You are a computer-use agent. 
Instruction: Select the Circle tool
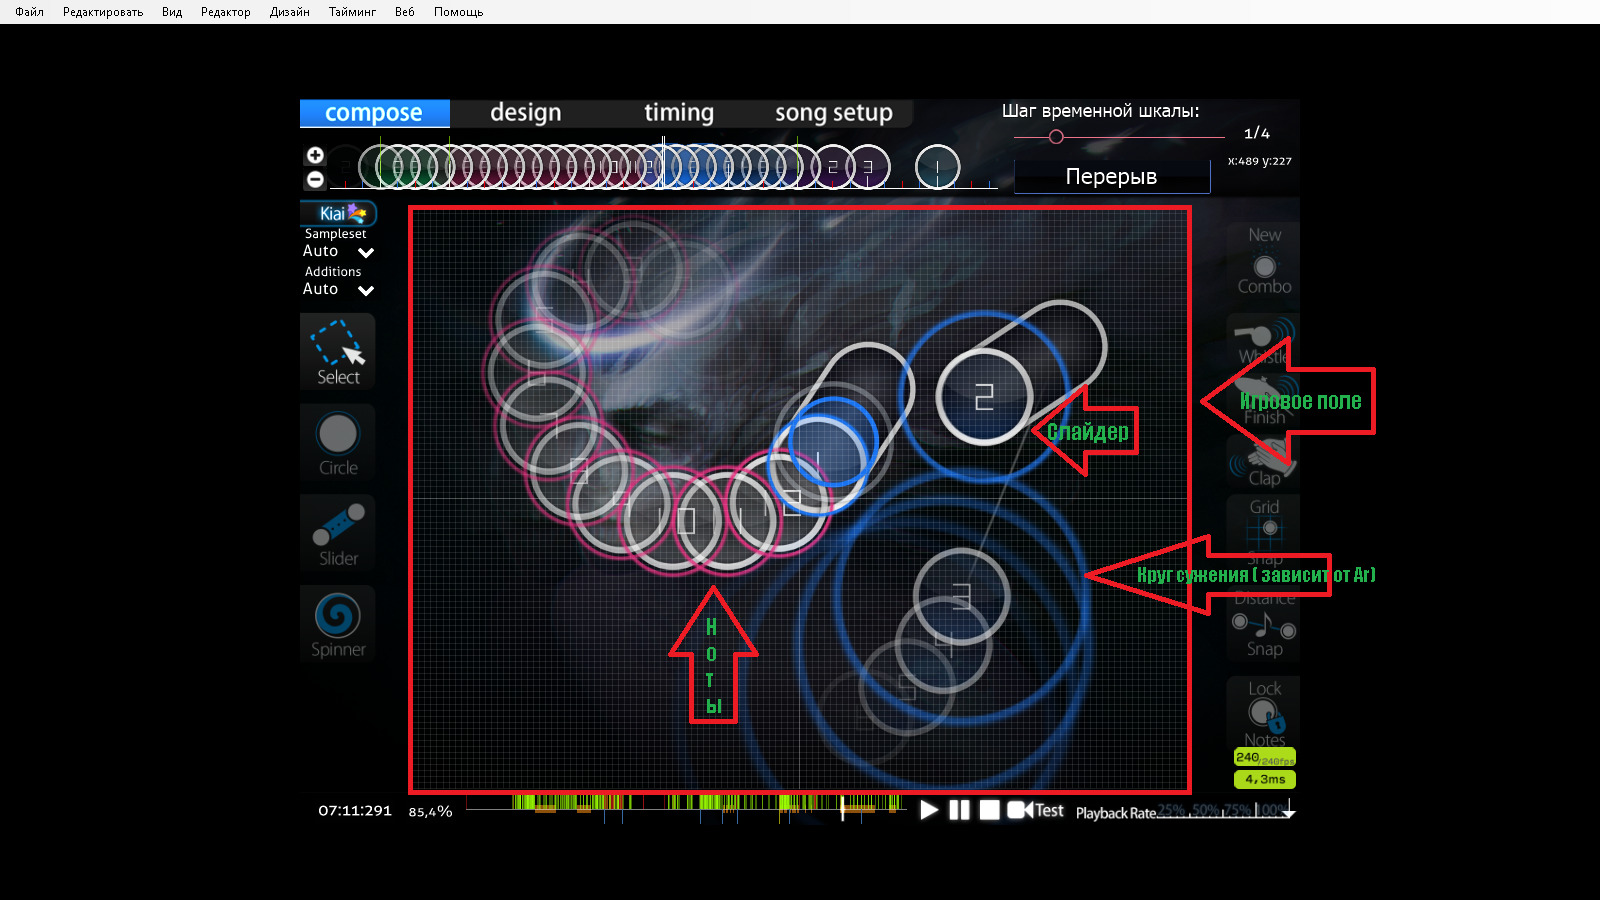(x=338, y=443)
